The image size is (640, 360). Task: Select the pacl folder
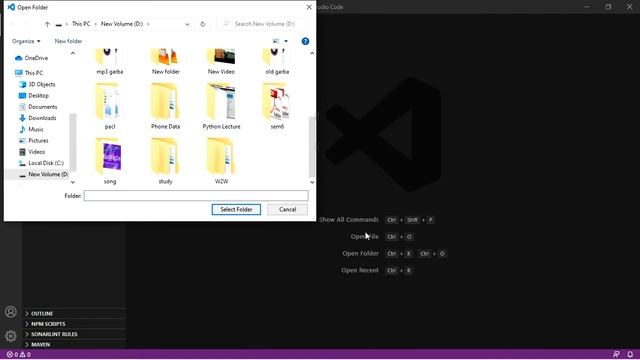tap(110, 106)
